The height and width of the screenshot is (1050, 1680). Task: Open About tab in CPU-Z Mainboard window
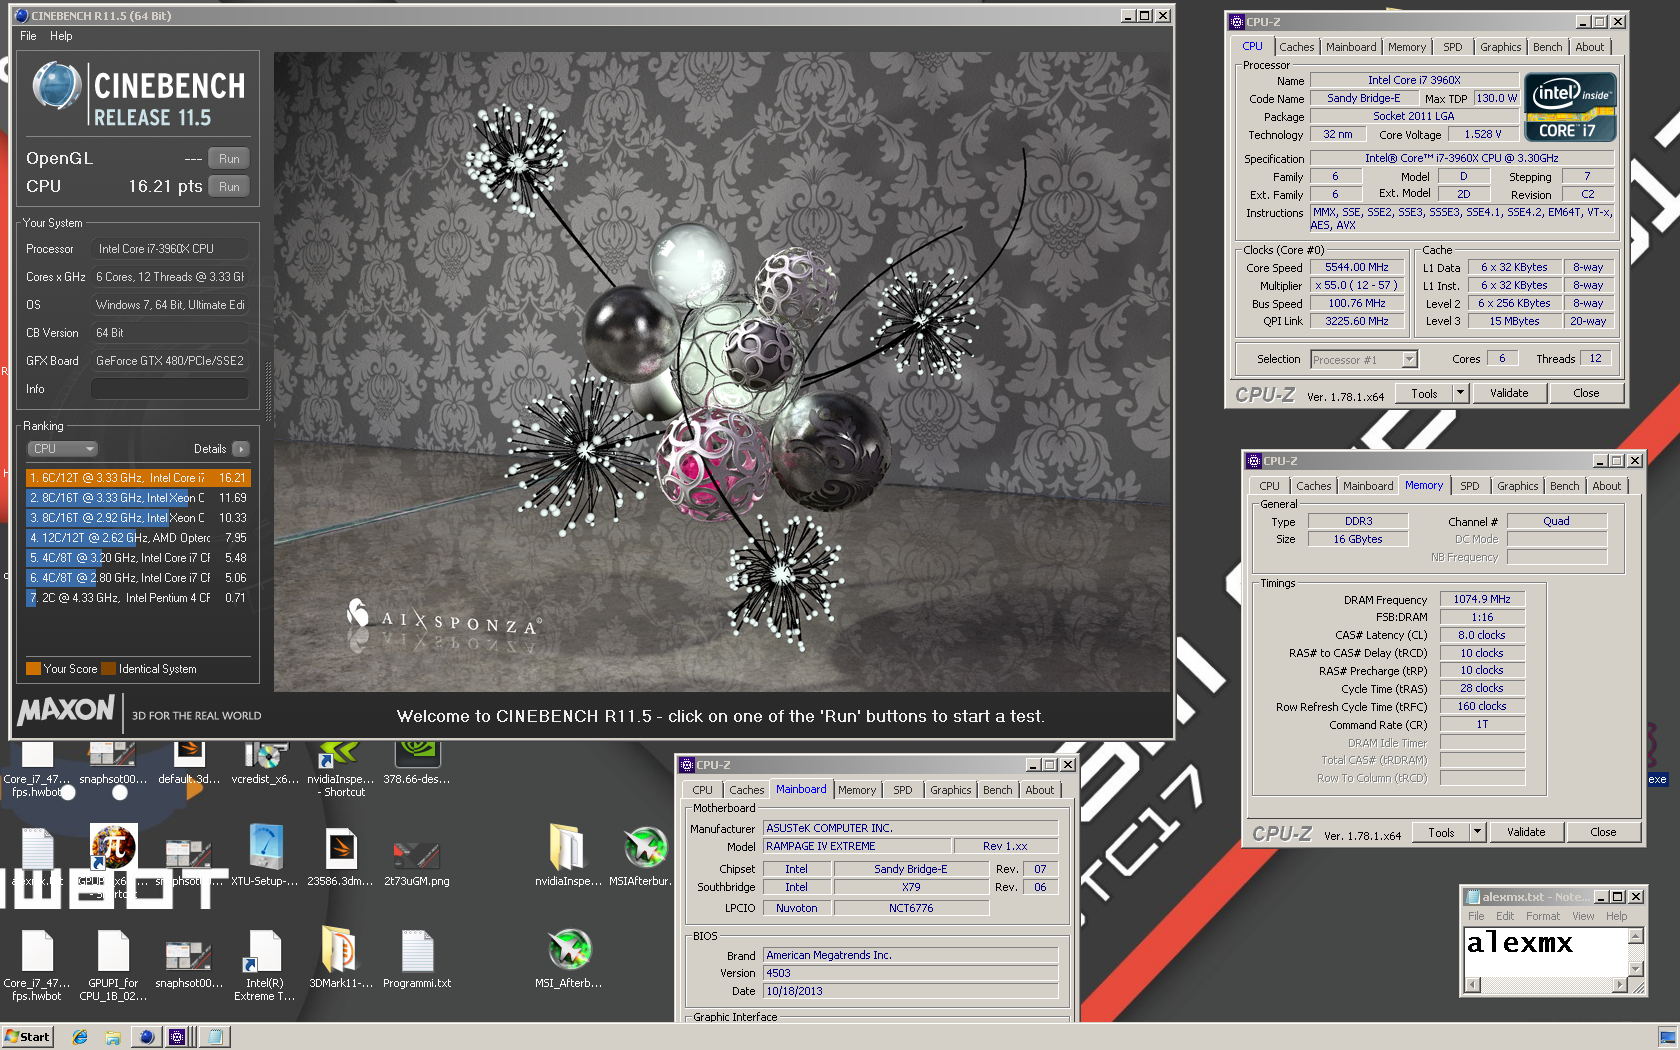(1039, 790)
